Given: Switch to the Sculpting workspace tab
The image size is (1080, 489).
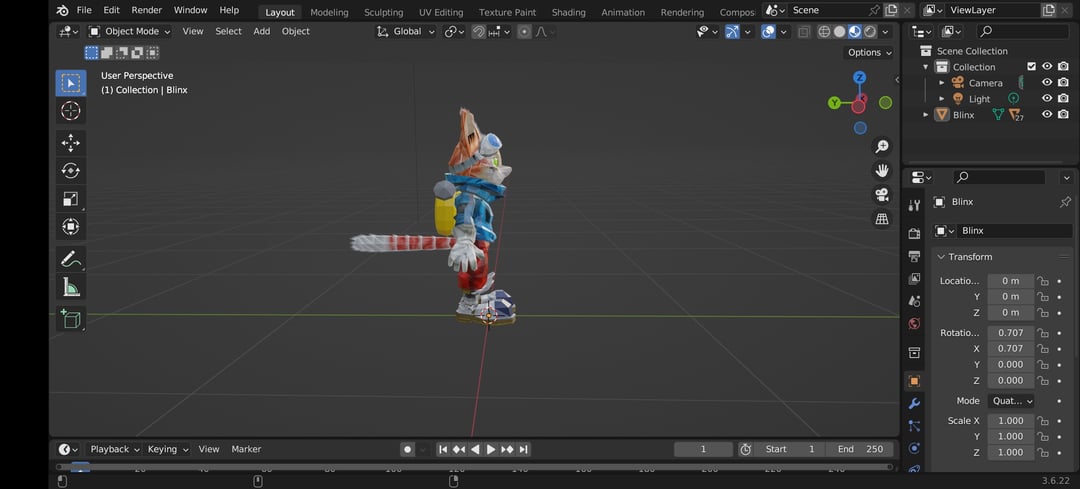Looking at the screenshot, I should tap(383, 12).
